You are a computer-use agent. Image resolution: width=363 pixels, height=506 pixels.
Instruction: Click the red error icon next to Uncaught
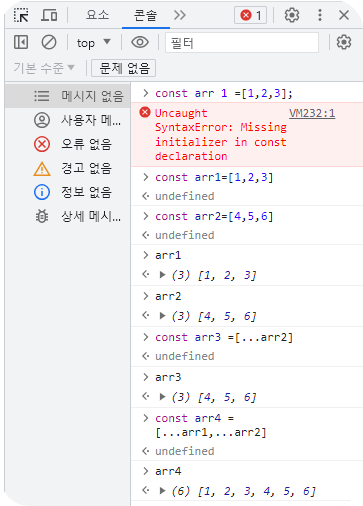145,113
